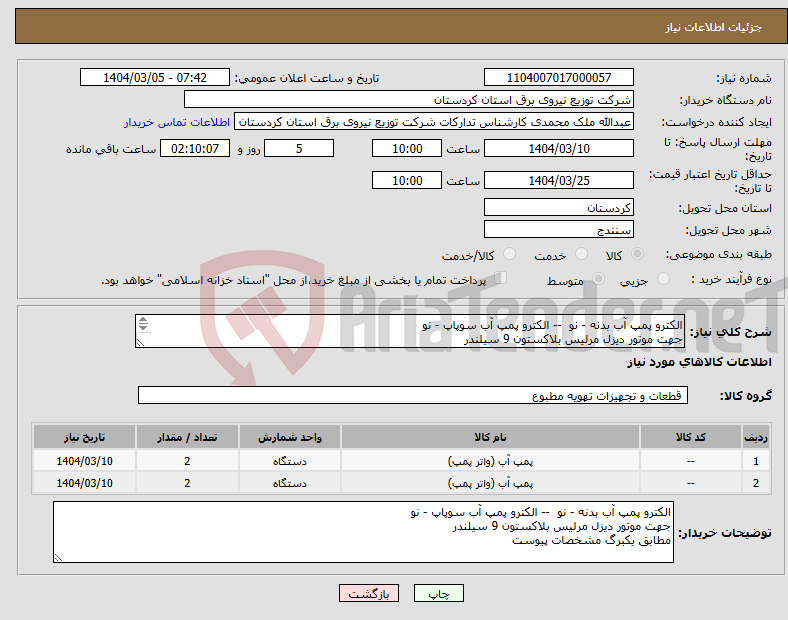Select the کالا/خدمت radio button
This screenshot has height=620, width=788.
[x=509, y=254]
